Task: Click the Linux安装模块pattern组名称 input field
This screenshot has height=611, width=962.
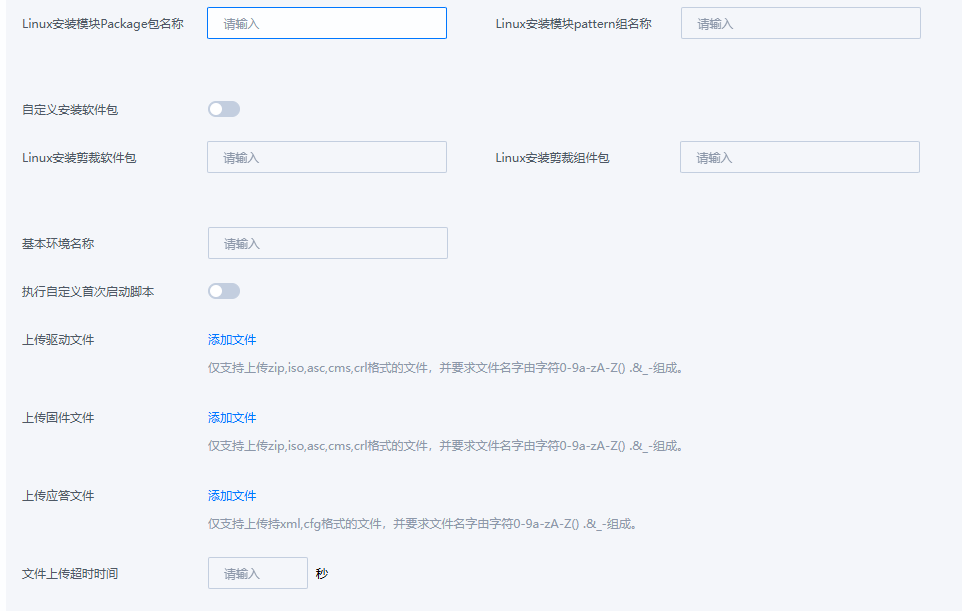Action: click(x=800, y=23)
